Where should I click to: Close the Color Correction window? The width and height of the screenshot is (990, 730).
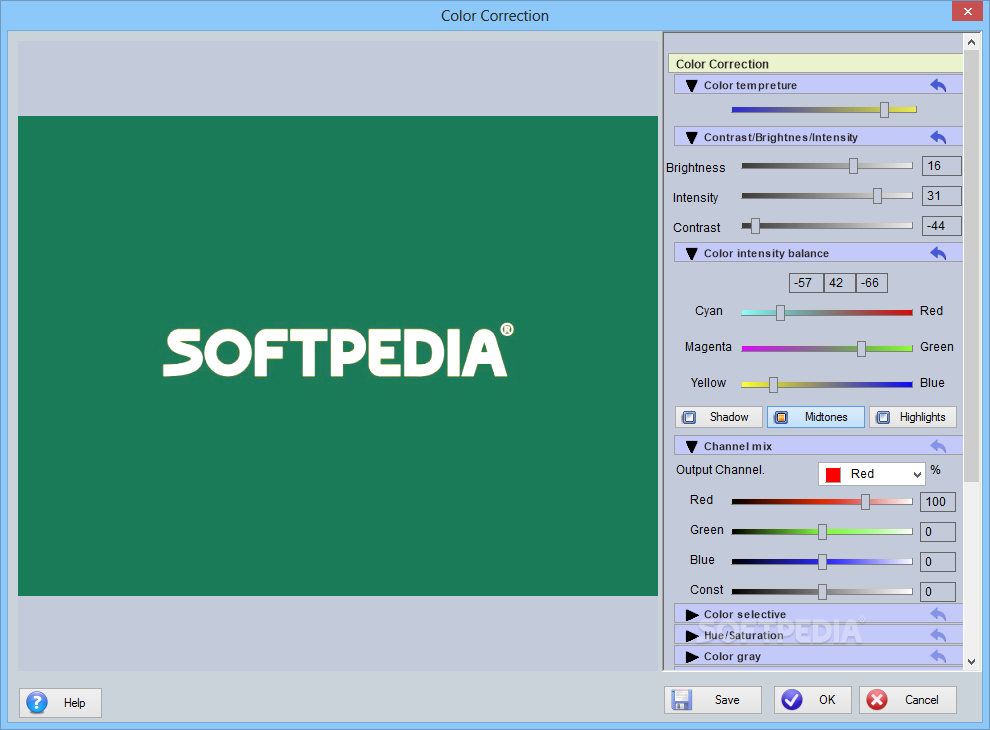tap(968, 11)
